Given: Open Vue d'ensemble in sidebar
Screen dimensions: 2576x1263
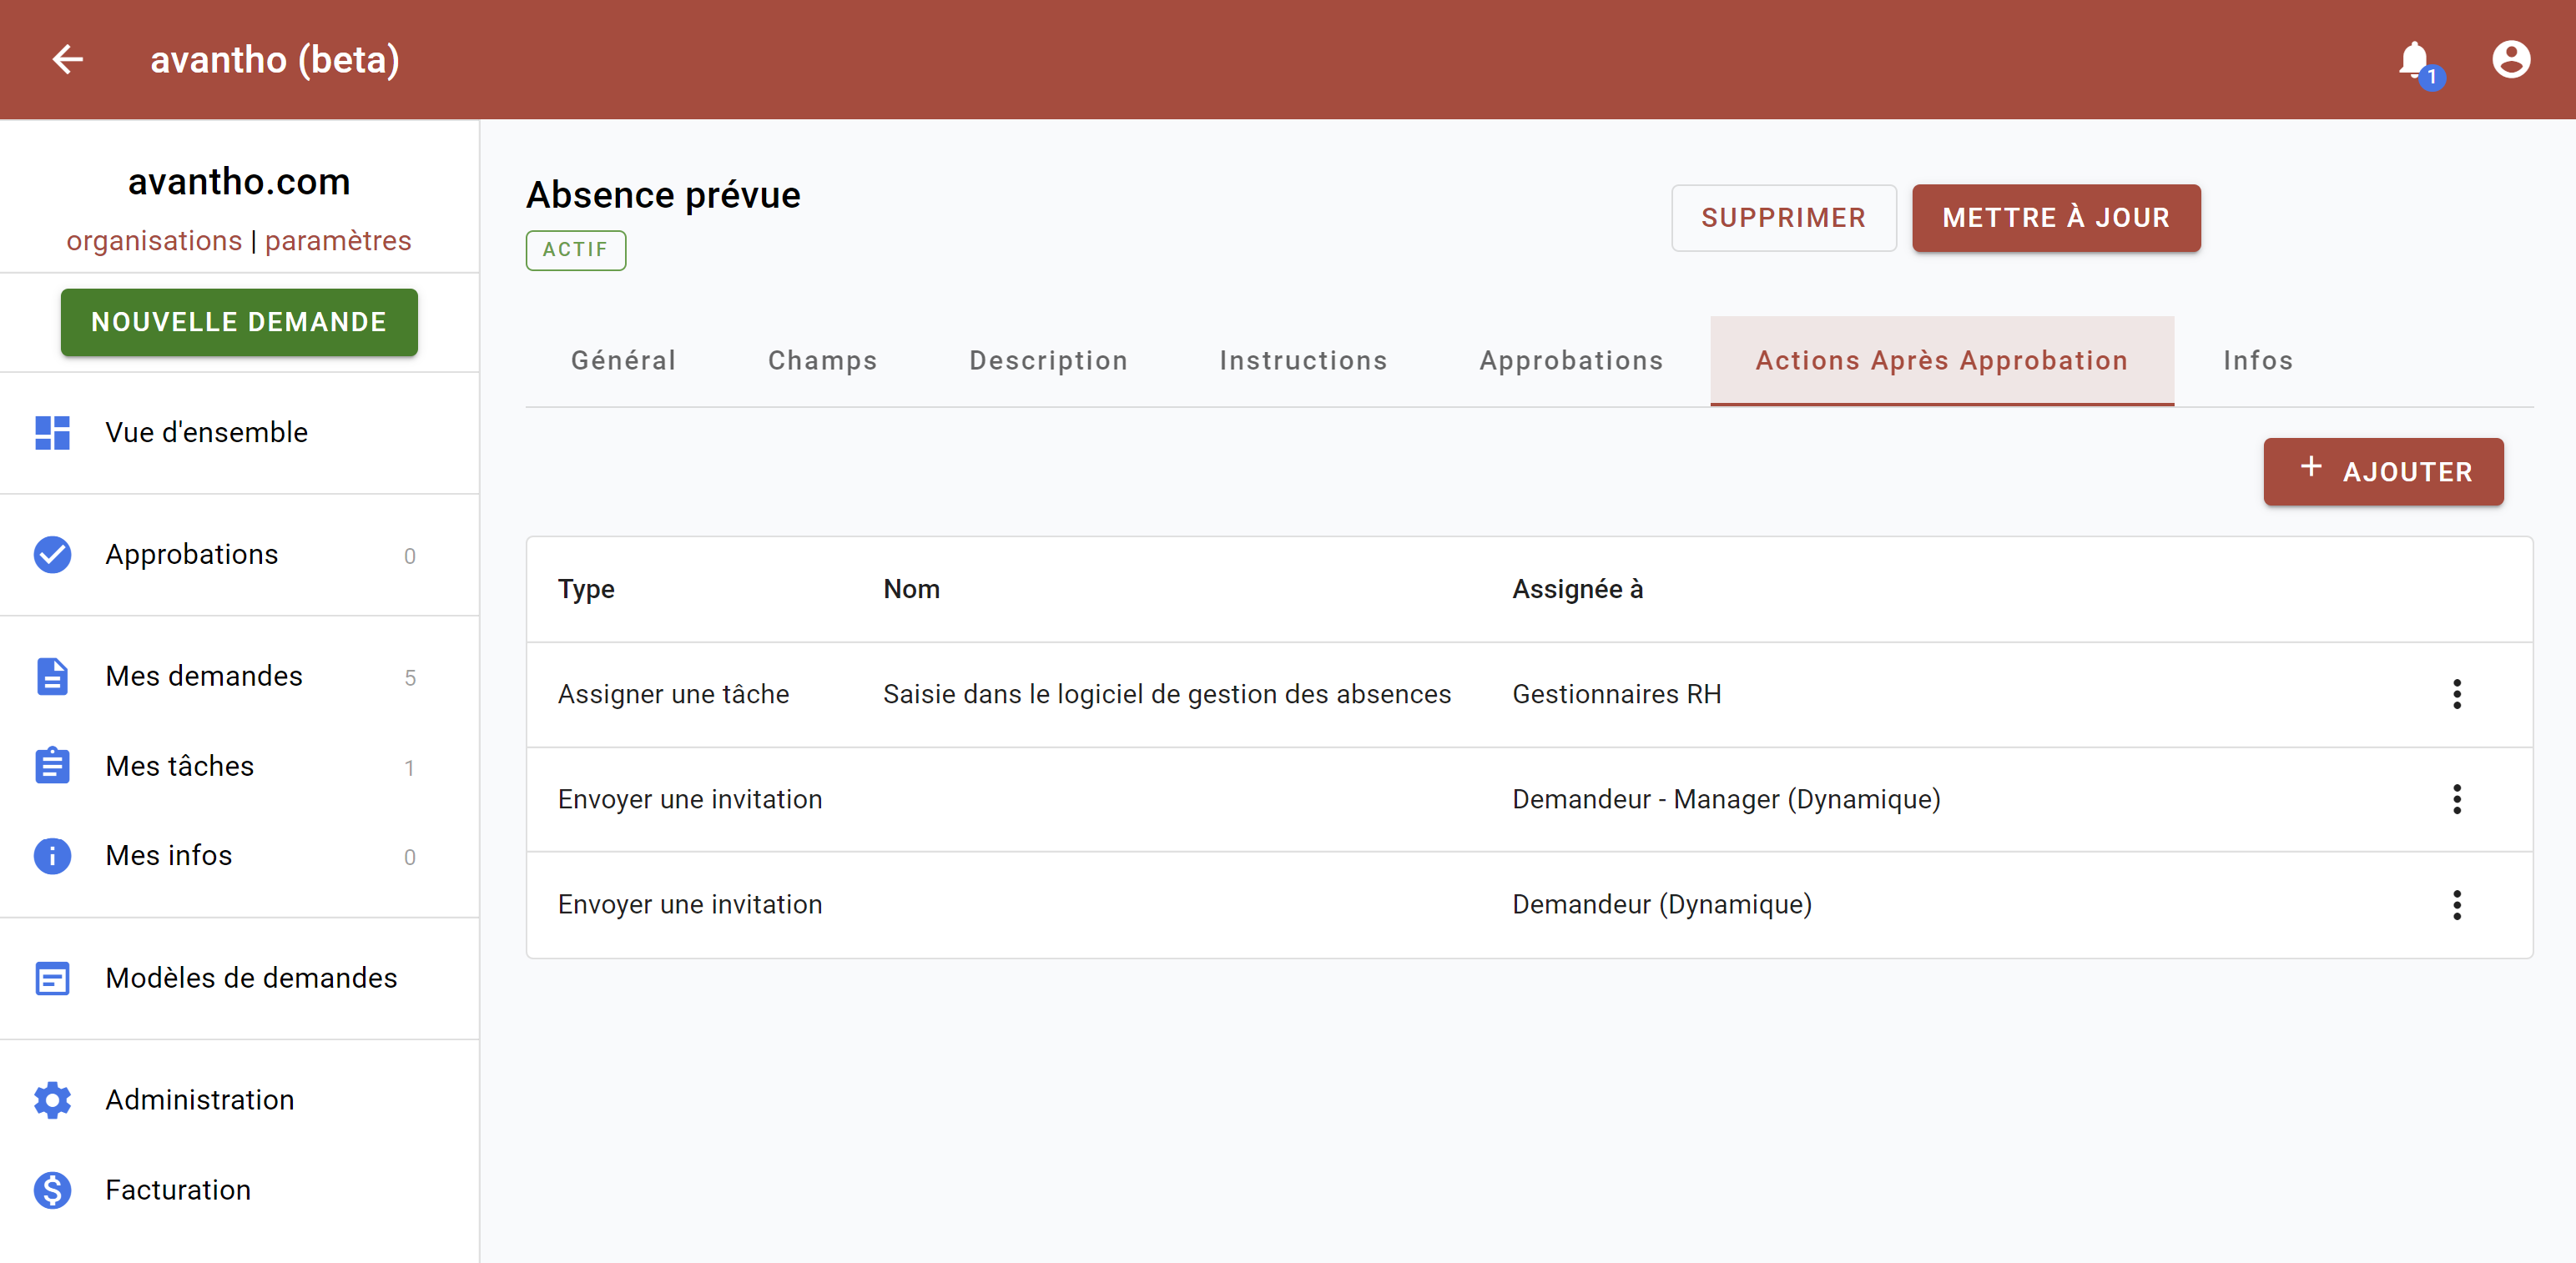Looking at the screenshot, I should tap(239, 433).
